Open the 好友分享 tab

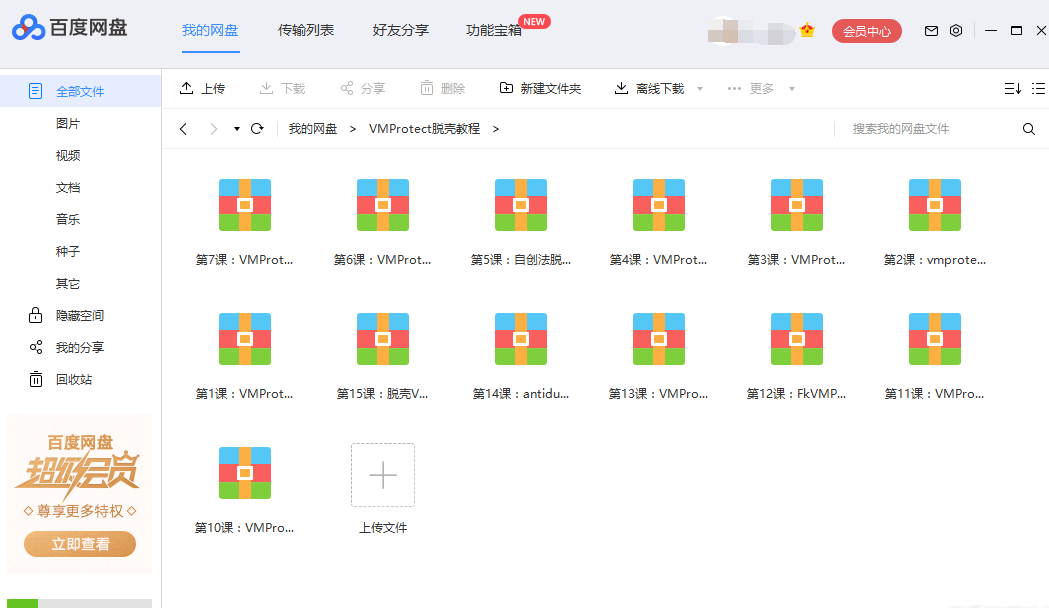pyautogui.click(x=401, y=30)
